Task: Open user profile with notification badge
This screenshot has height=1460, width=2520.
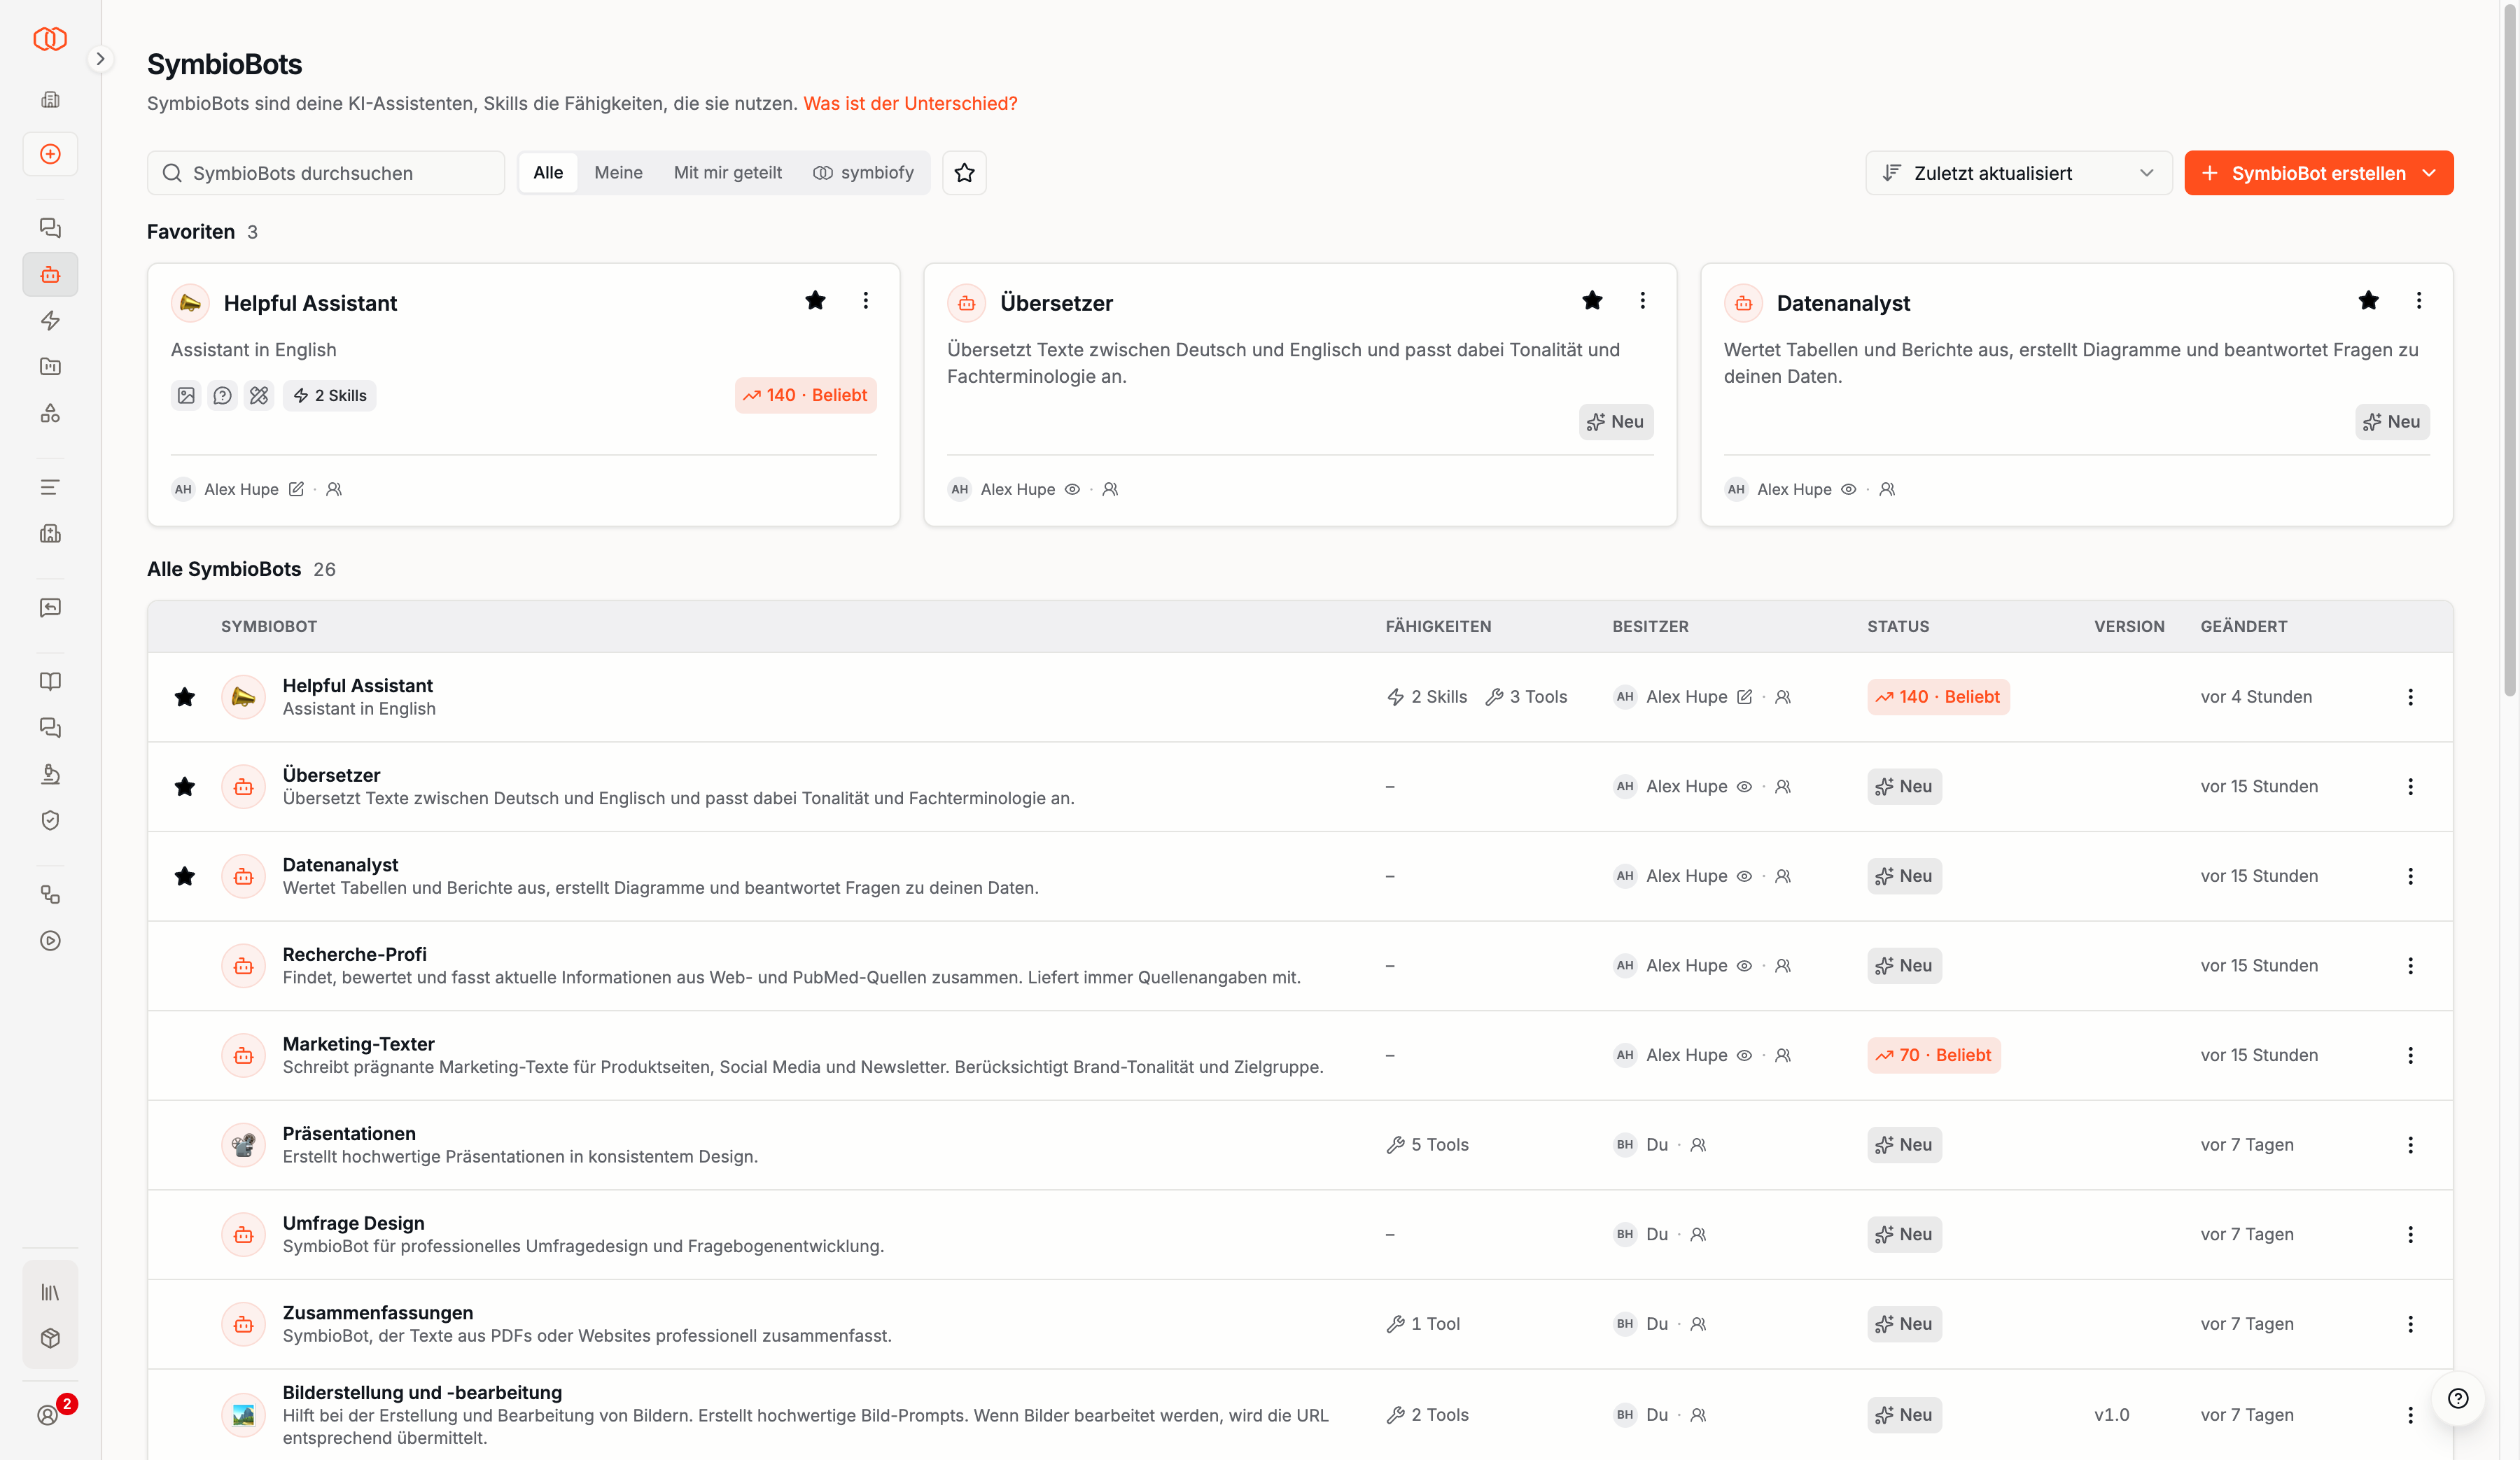Action: (x=50, y=1414)
